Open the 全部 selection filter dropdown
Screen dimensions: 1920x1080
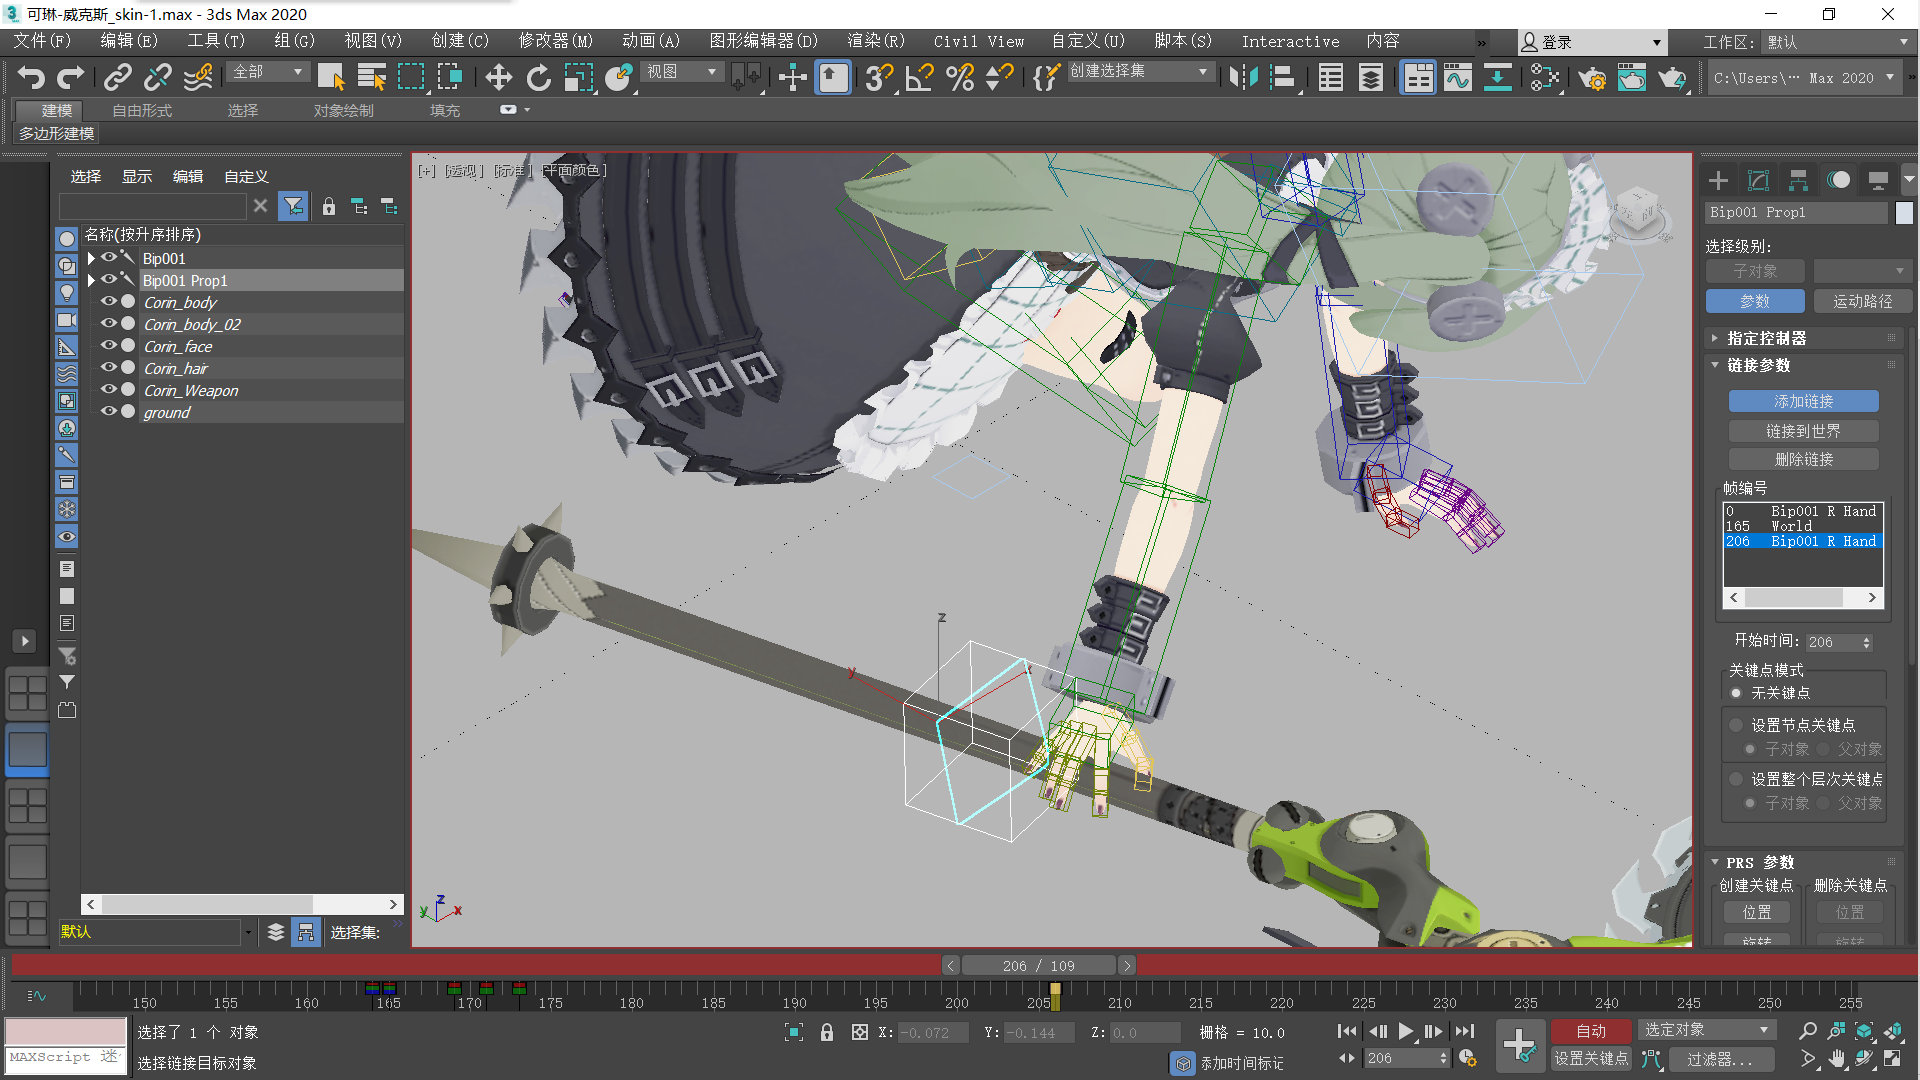tap(267, 72)
